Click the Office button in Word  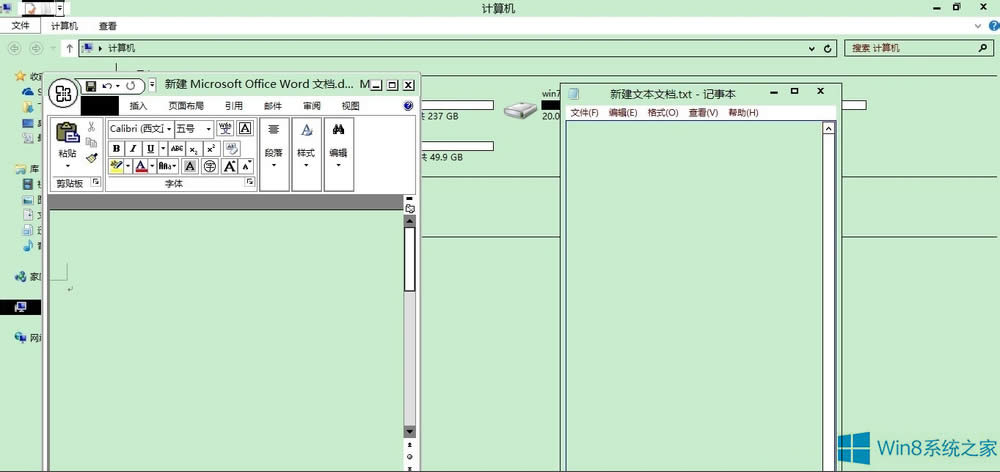(x=64, y=94)
